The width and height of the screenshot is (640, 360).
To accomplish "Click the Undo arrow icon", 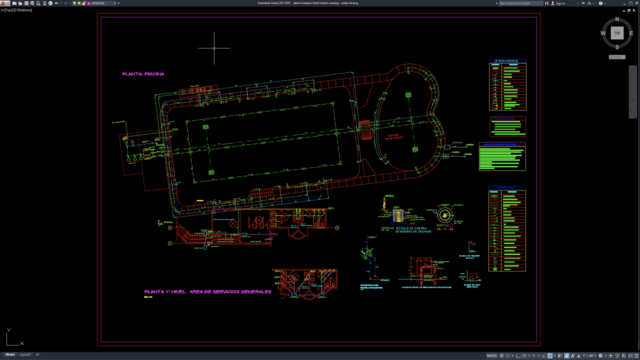I will point(57,3).
